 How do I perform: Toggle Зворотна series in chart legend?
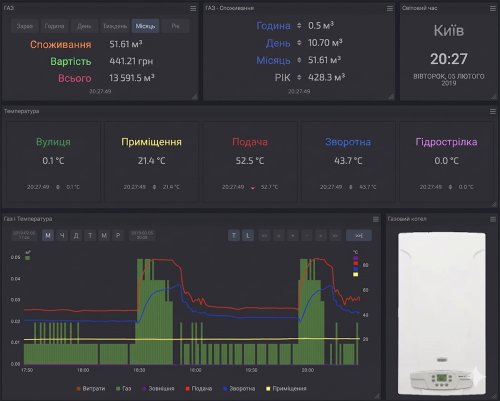[x=239, y=389]
